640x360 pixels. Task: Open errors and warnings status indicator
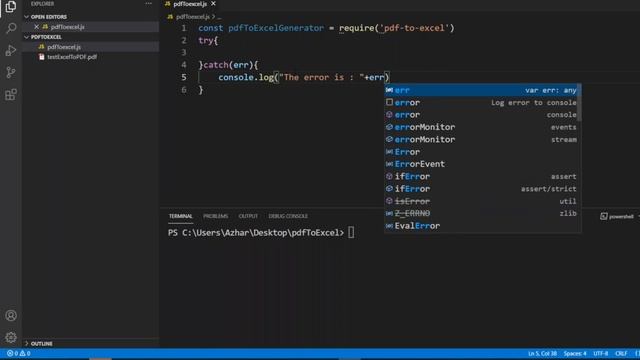click(18, 353)
